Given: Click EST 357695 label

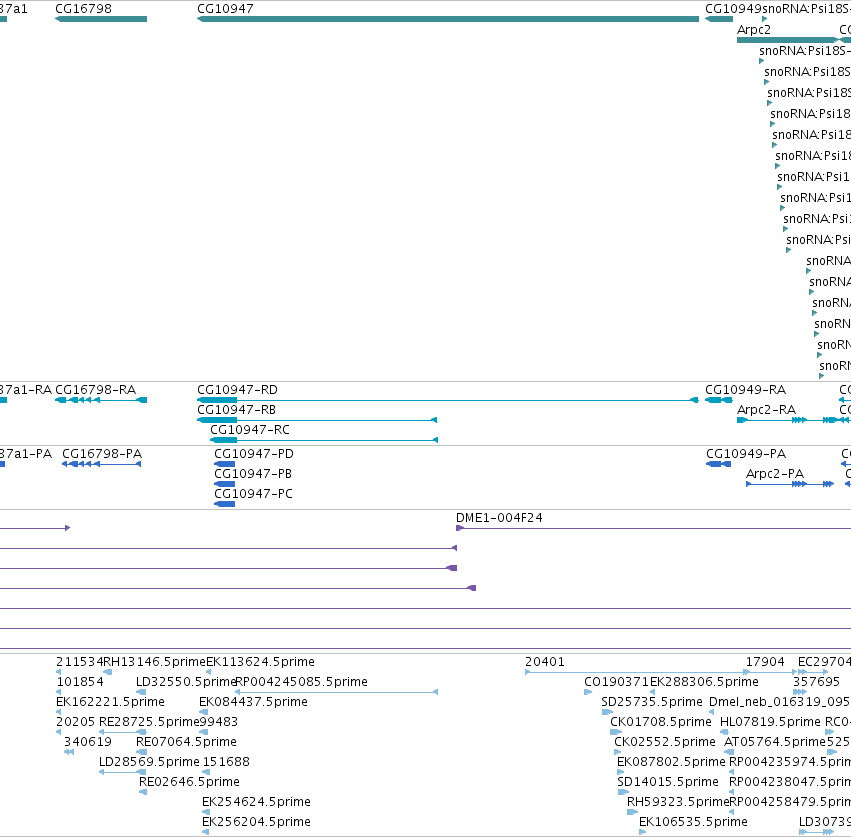Looking at the screenshot, I should click(x=816, y=682).
